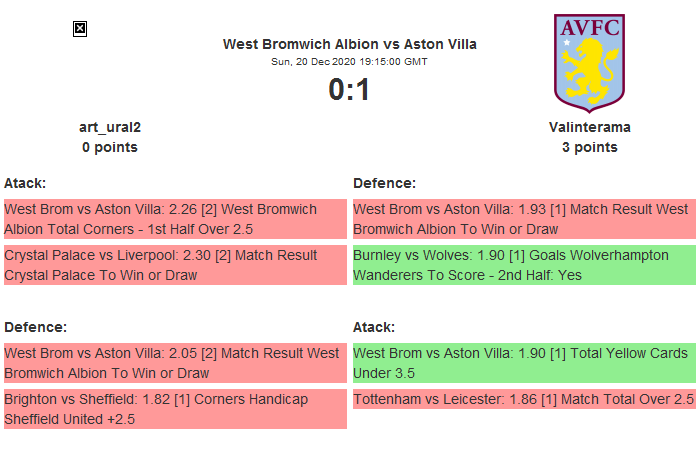Image resolution: width=700 pixels, height=460 pixels.
Task: Click the West Bromwich Albion vs Aston Villa title
Action: (349, 44)
